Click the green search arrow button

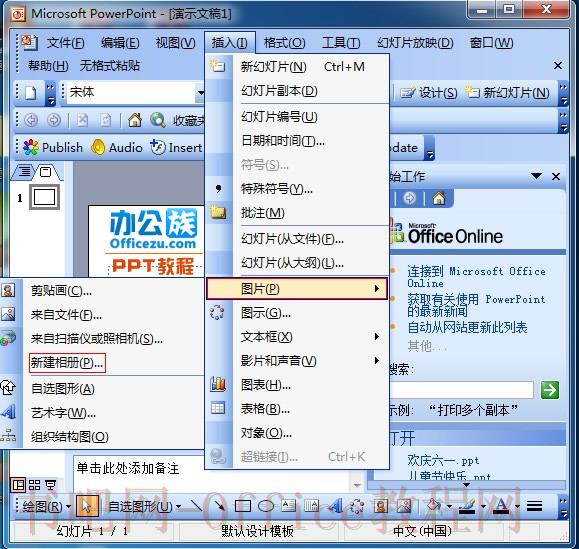pyautogui.click(x=550, y=390)
